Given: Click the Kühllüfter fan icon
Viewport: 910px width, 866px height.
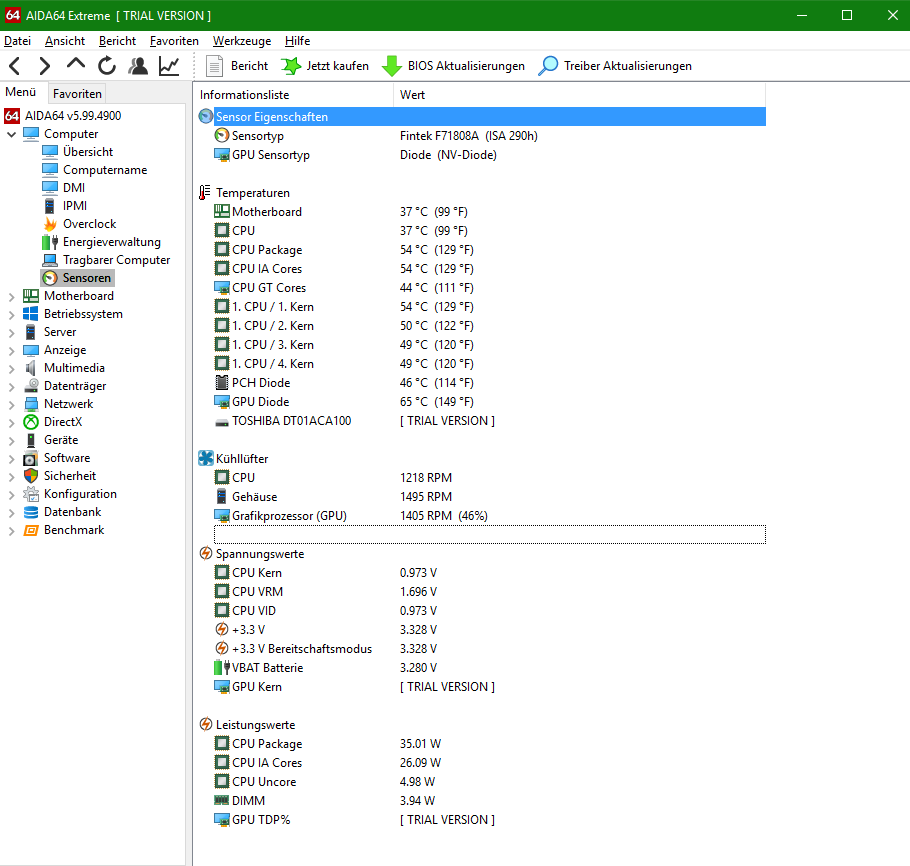Looking at the screenshot, I should 205,459.
